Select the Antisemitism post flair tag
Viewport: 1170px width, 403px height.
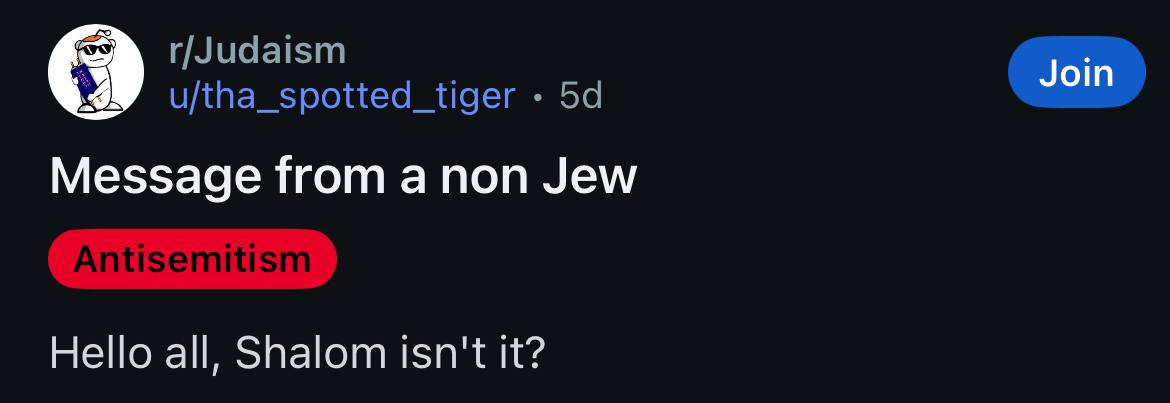click(x=192, y=259)
